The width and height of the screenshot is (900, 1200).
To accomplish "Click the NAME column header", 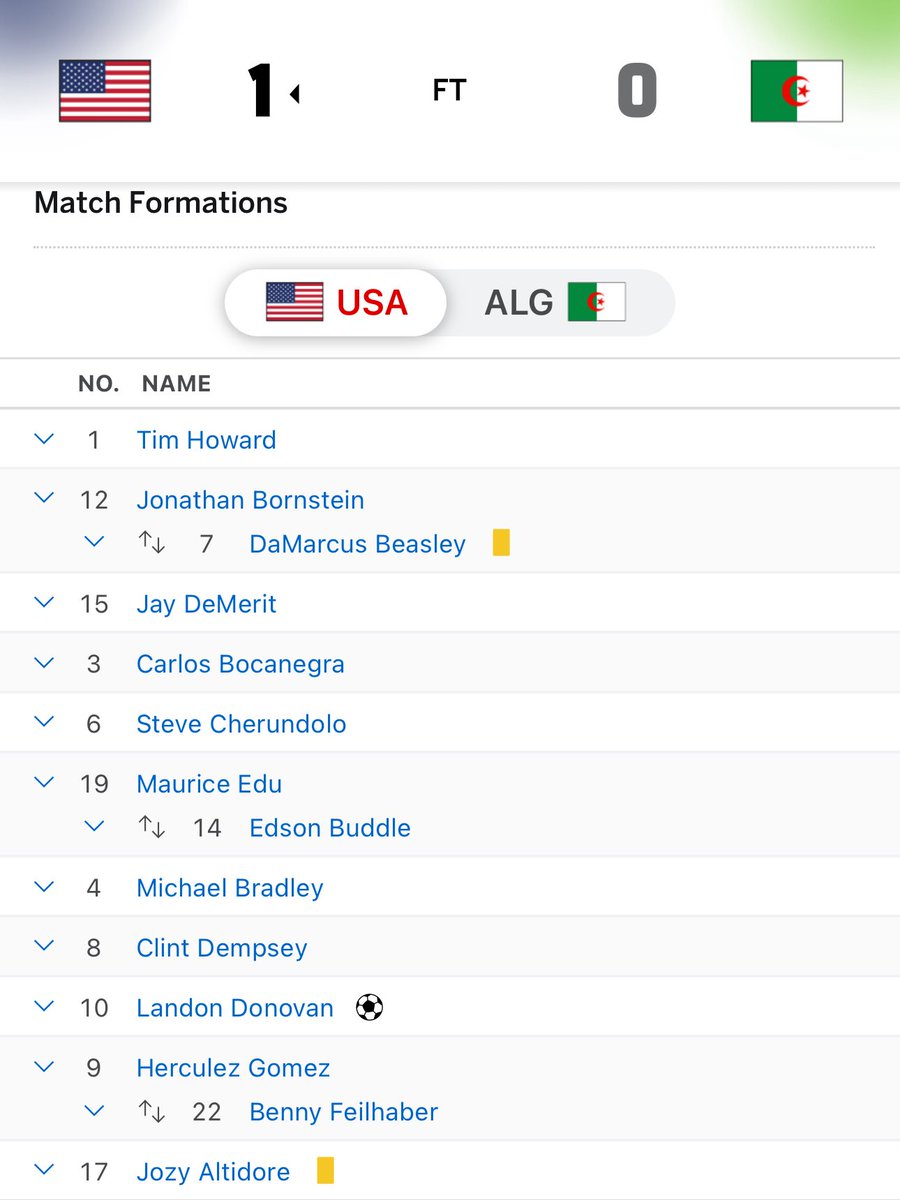I will 176,384.
